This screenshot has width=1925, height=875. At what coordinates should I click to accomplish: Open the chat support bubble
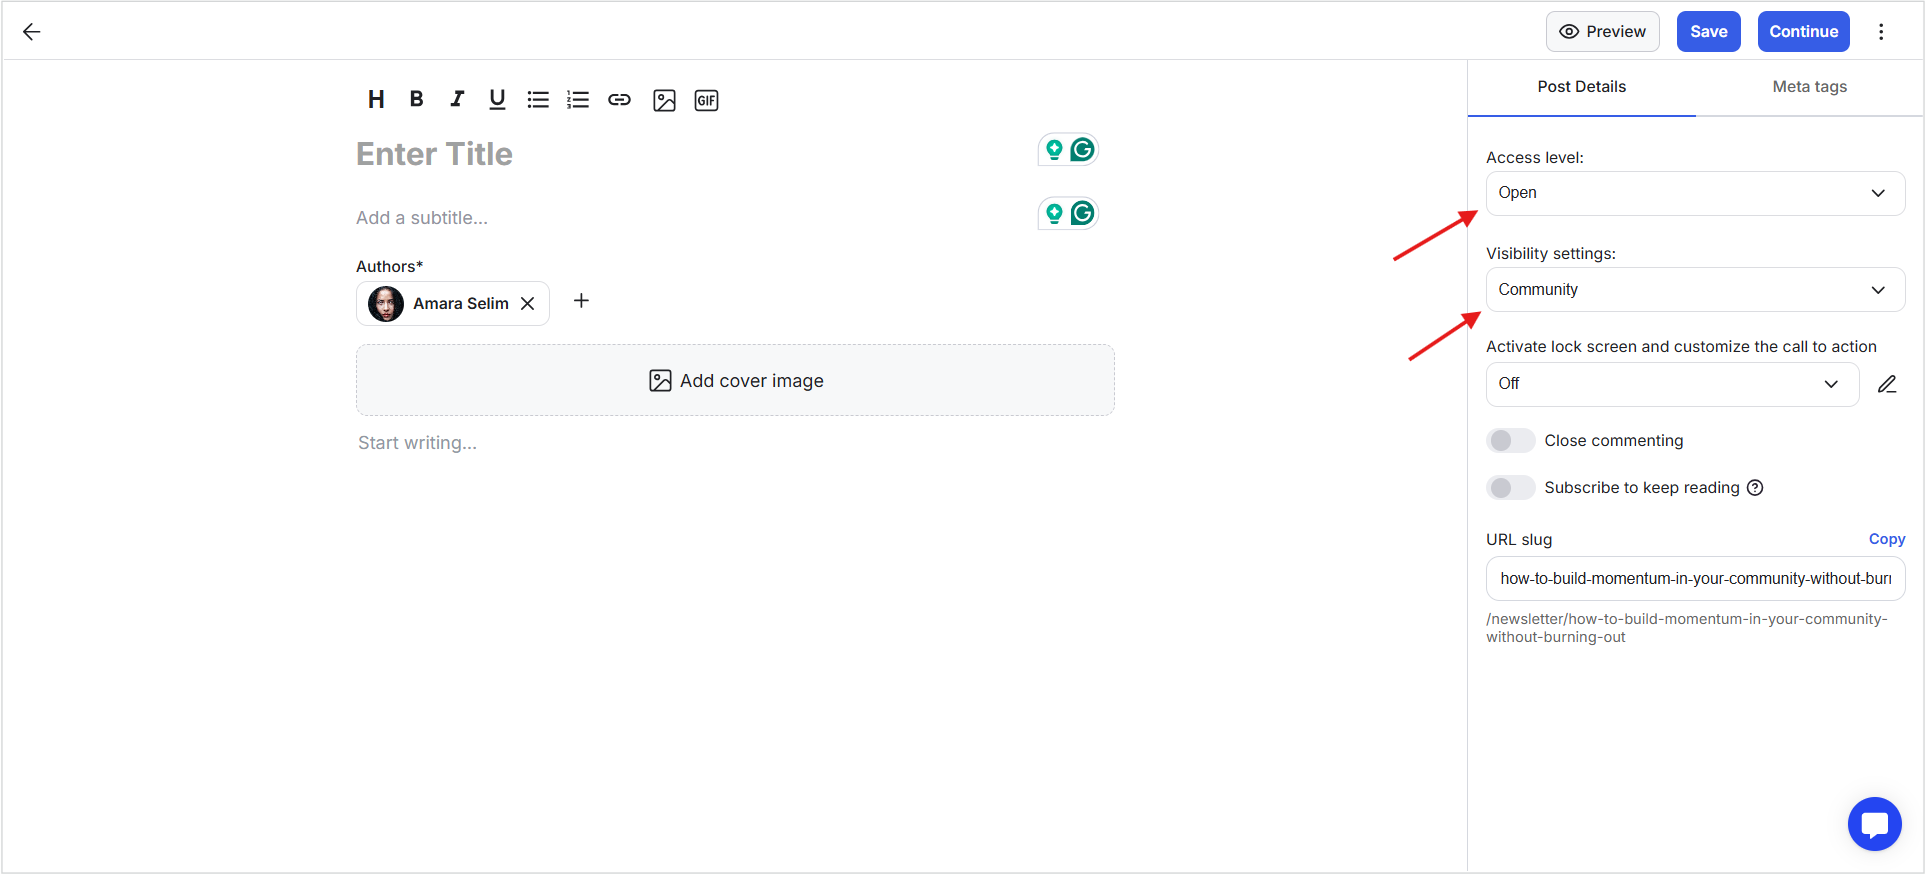click(1875, 824)
